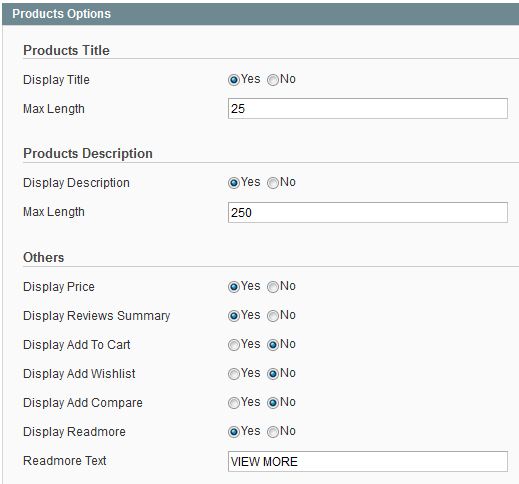This screenshot has height=484, width=519.
Task: Select No for Display Readmore
Action: point(273,432)
